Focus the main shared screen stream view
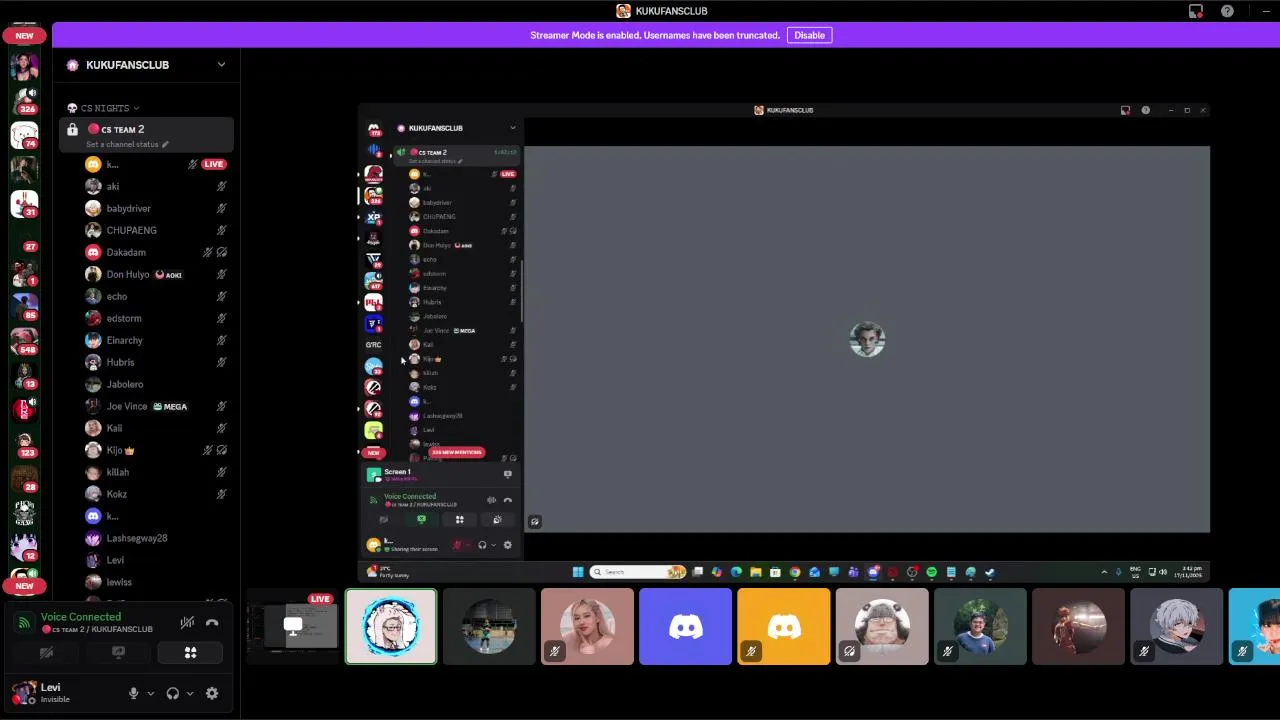1280x720 pixels. click(784, 341)
